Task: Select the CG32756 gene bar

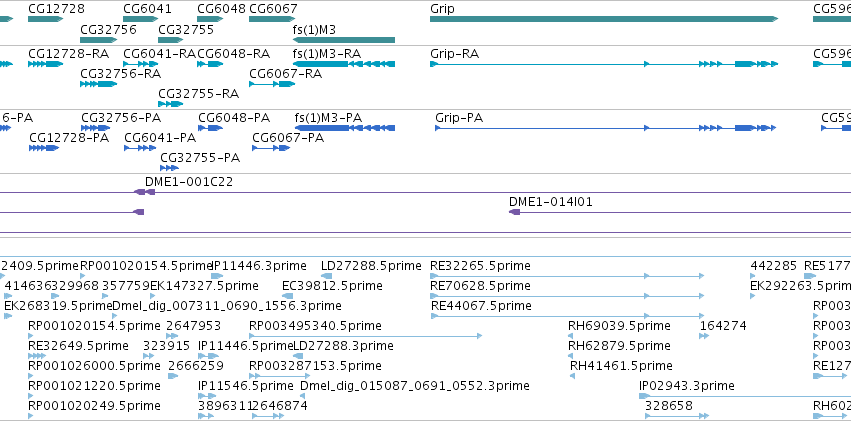Action: (98, 40)
